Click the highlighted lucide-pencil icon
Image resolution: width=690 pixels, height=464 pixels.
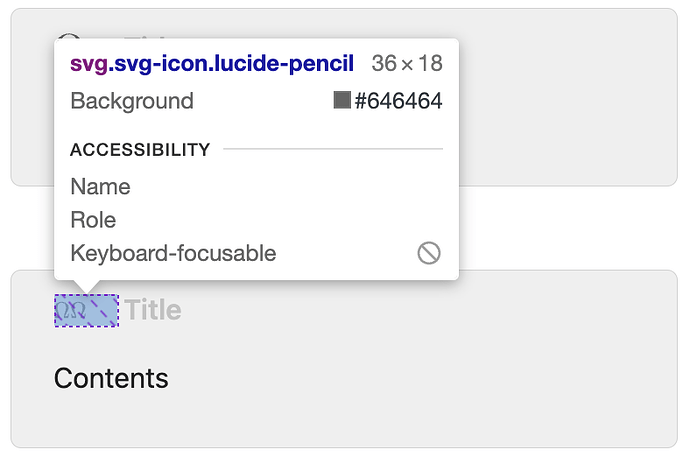[x=86, y=310]
